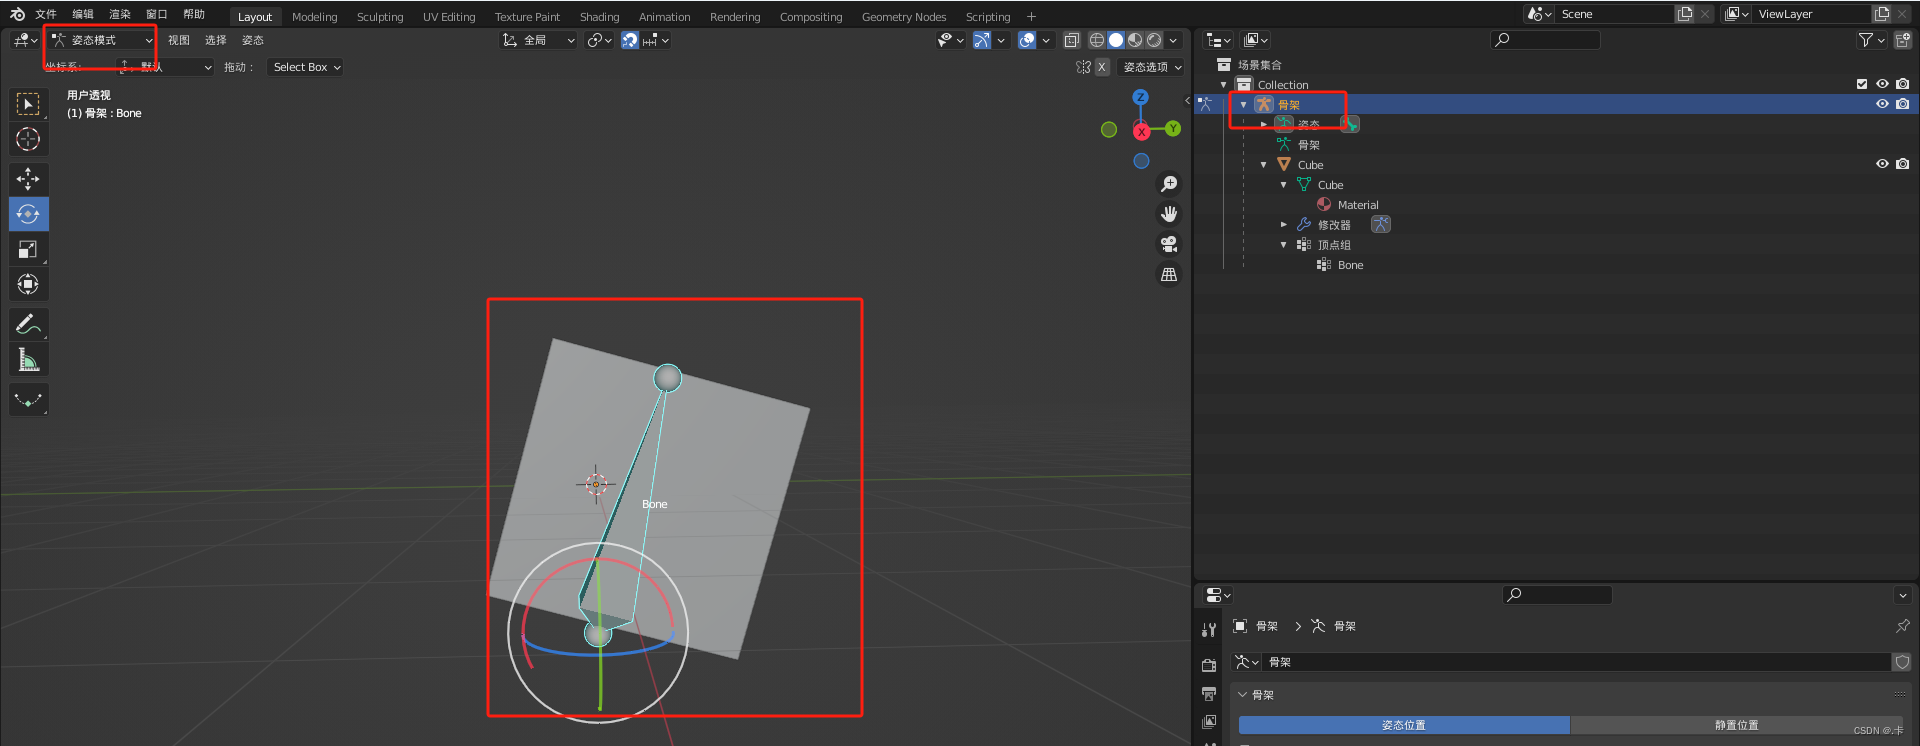Viewport: 1920px width, 746px height.
Task: Select the Select Box tool in toolbar
Action: [28, 104]
